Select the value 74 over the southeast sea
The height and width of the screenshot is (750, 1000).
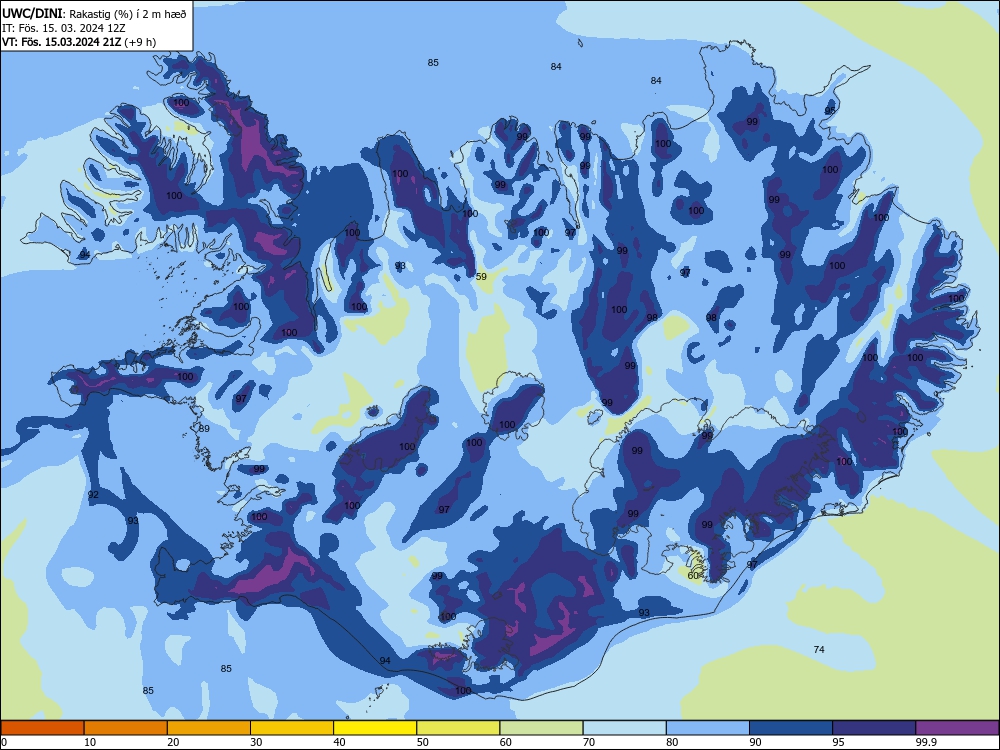point(819,649)
